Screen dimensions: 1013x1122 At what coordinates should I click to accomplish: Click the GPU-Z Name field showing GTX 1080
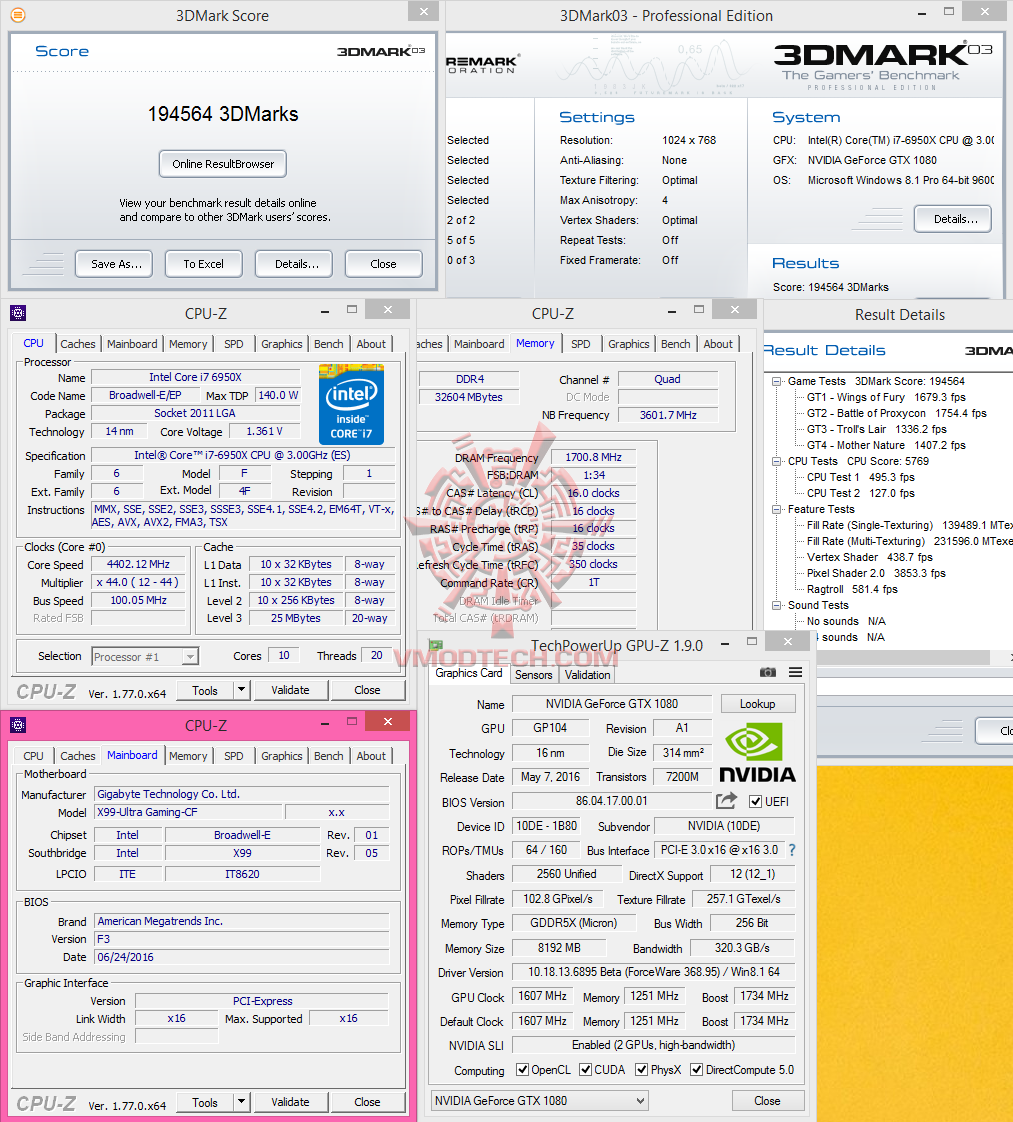pyautogui.click(x=612, y=704)
